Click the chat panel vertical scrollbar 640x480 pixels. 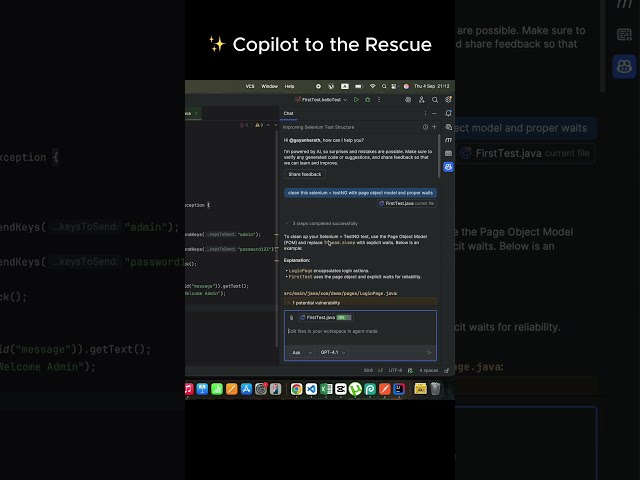439,156
